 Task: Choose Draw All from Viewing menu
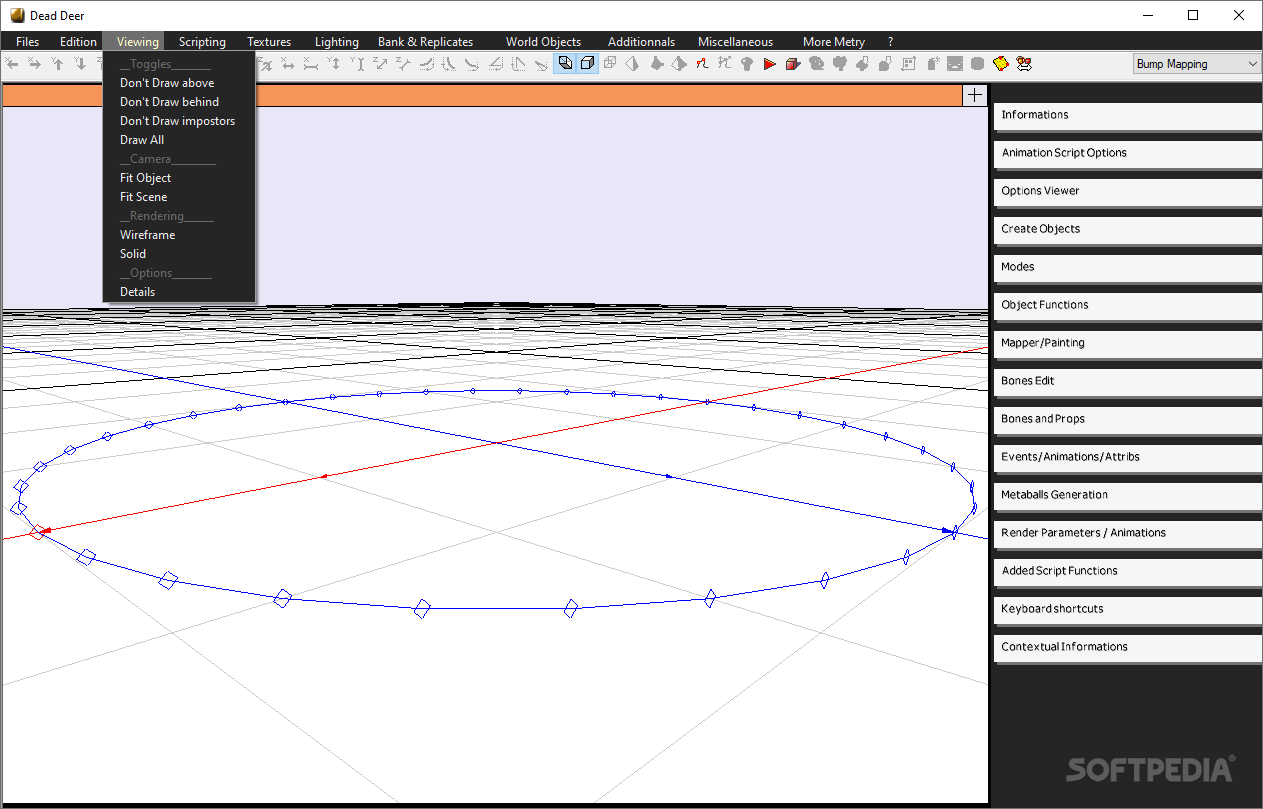tap(142, 140)
